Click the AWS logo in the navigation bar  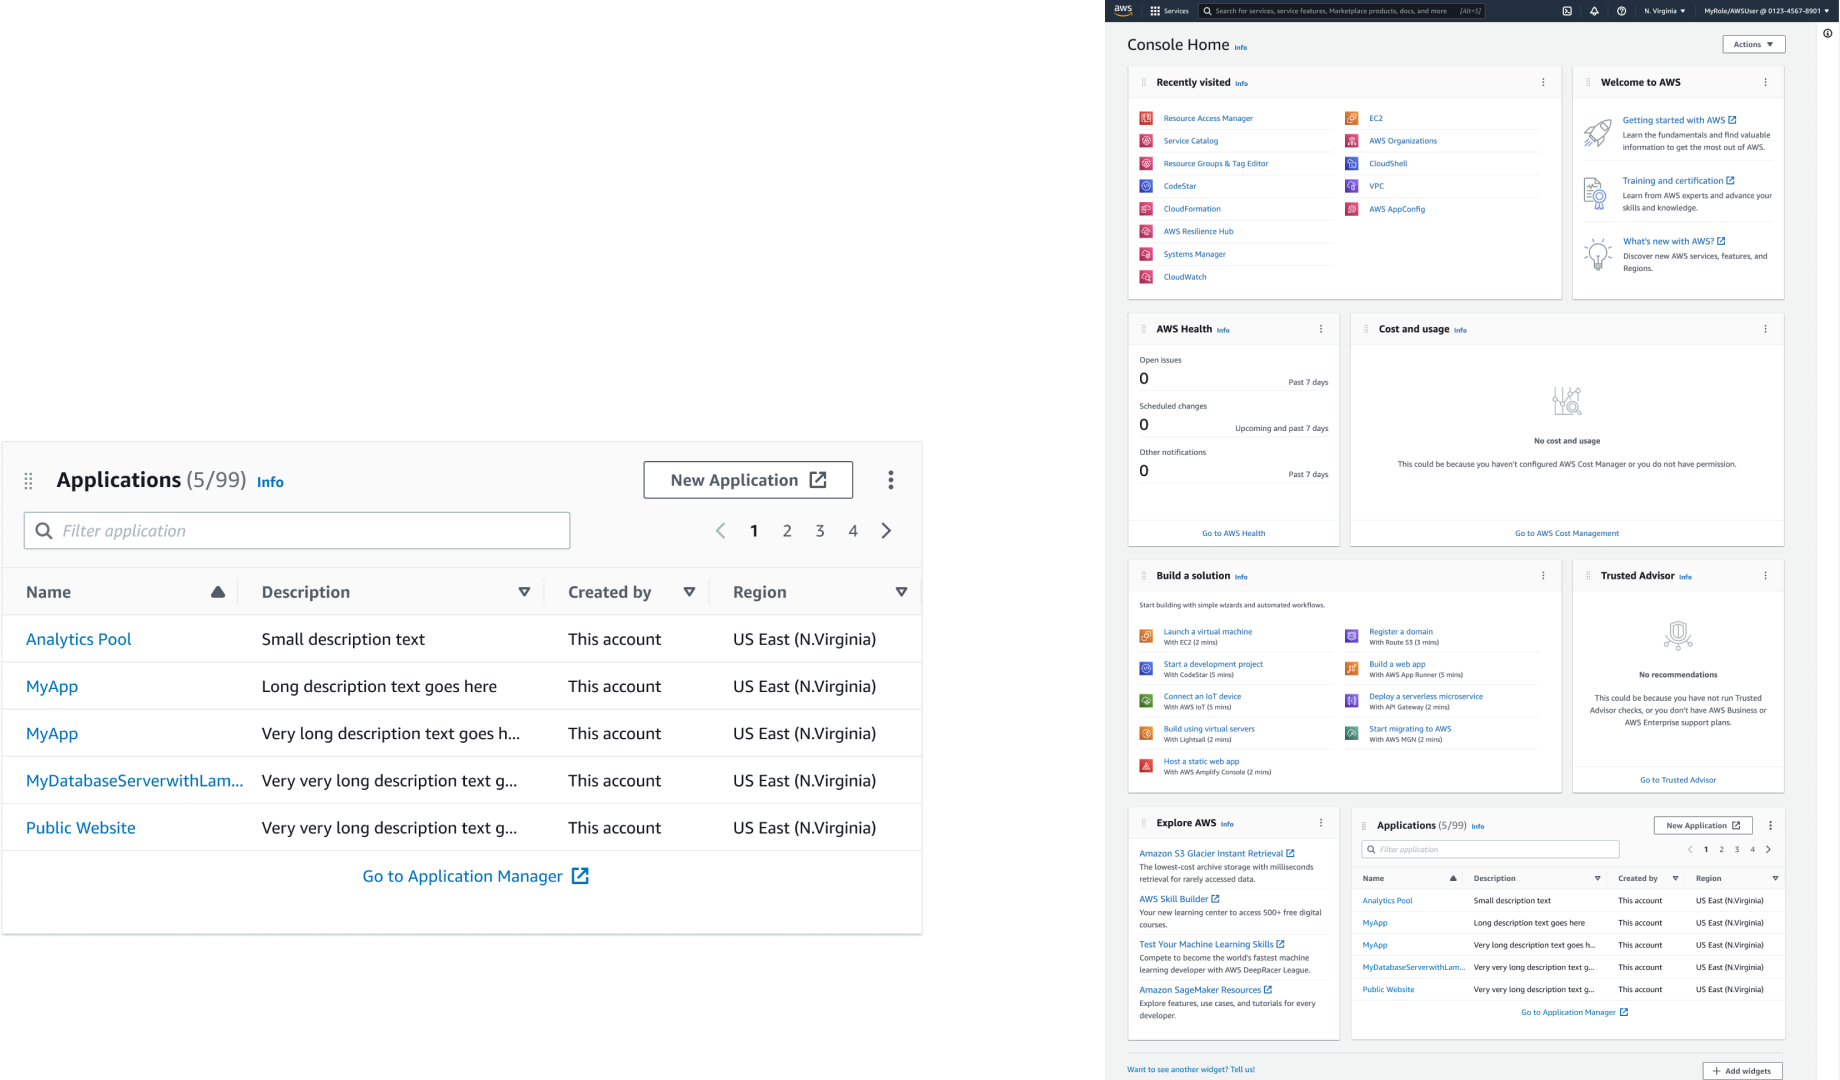pyautogui.click(x=1123, y=10)
